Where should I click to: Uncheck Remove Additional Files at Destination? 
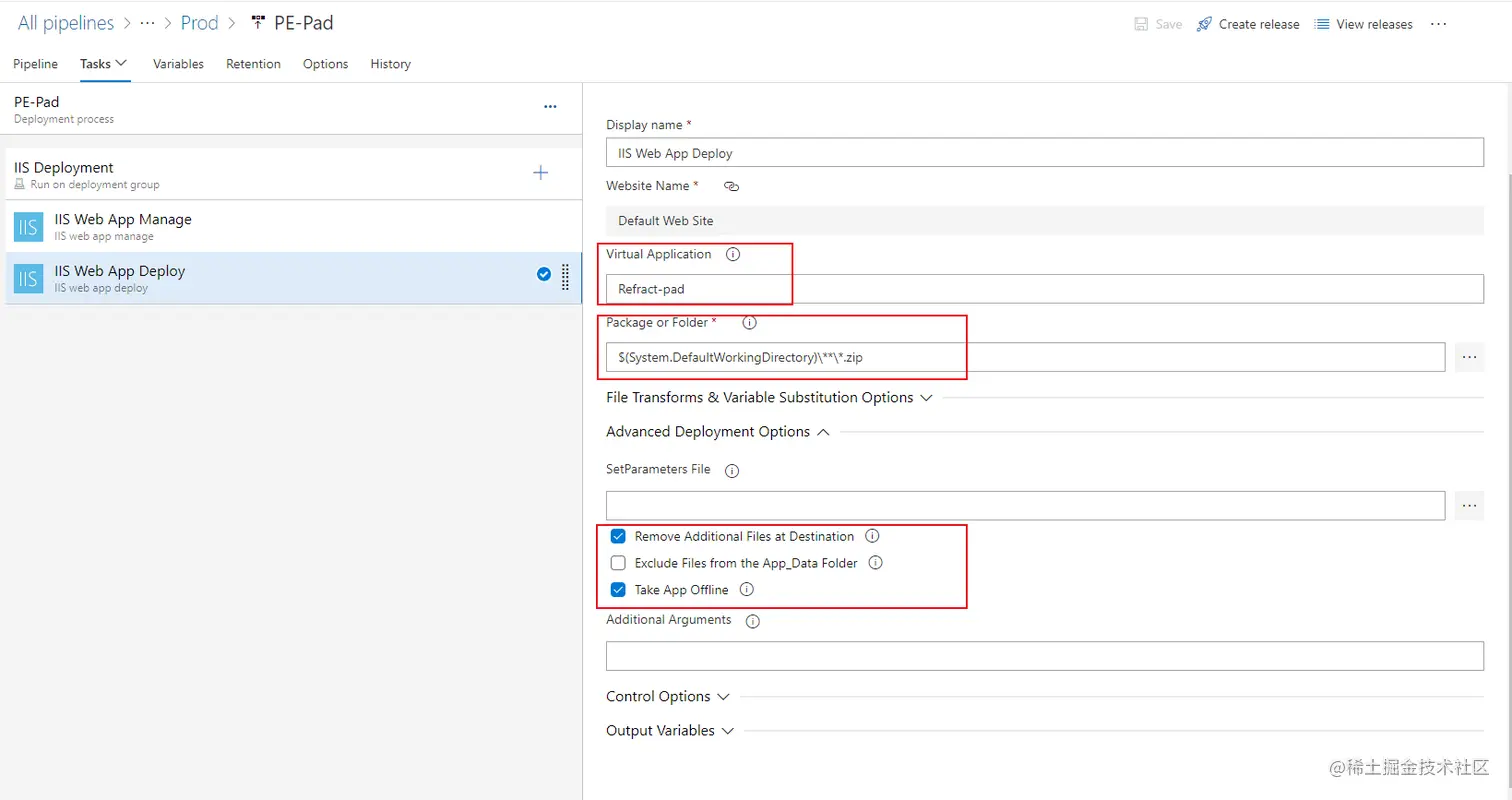(x=618, y=536)
